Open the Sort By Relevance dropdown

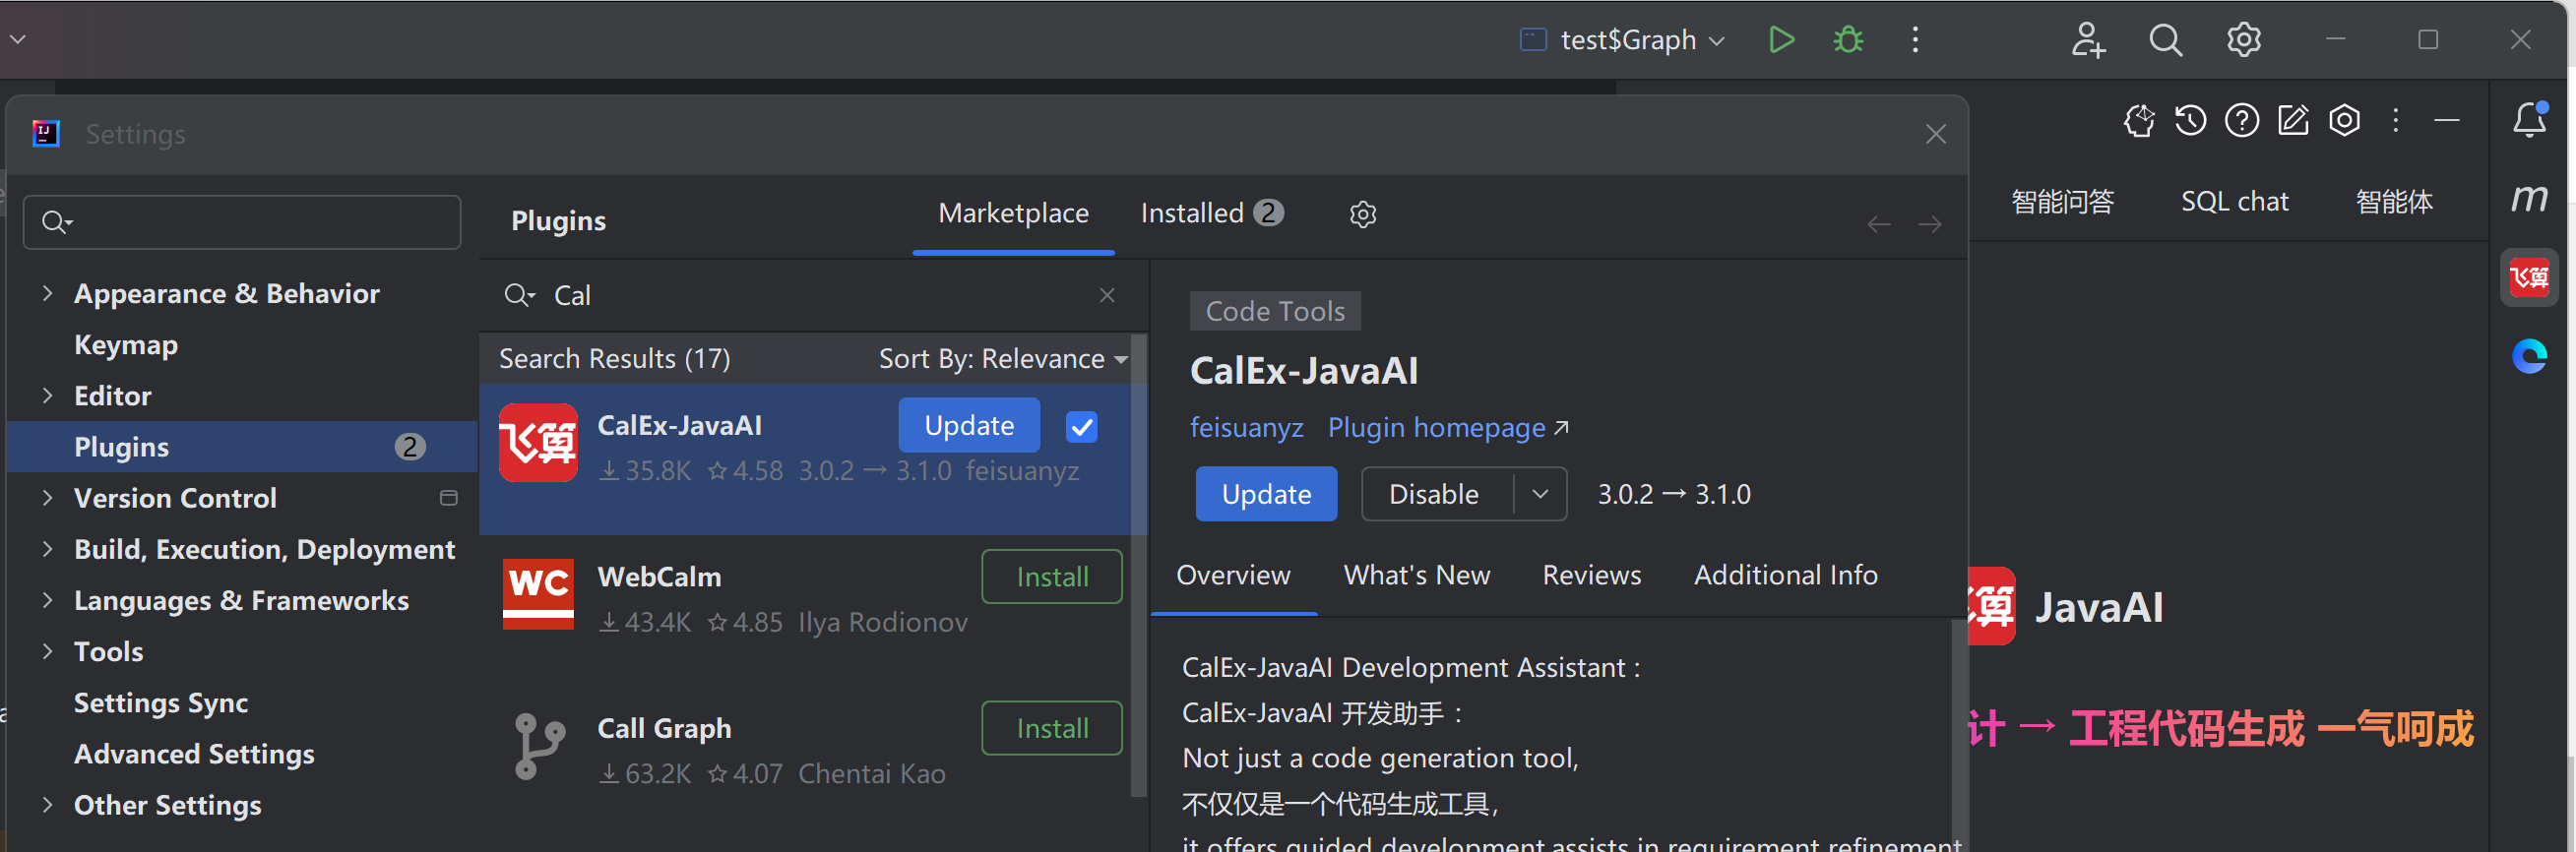click(x=1003, y=359)
